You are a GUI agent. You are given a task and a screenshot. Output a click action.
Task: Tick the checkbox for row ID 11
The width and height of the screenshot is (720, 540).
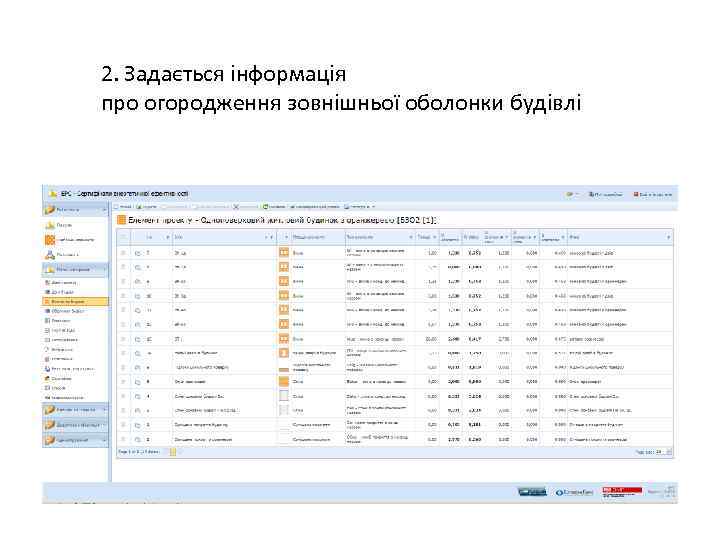[x=123, y=310]
